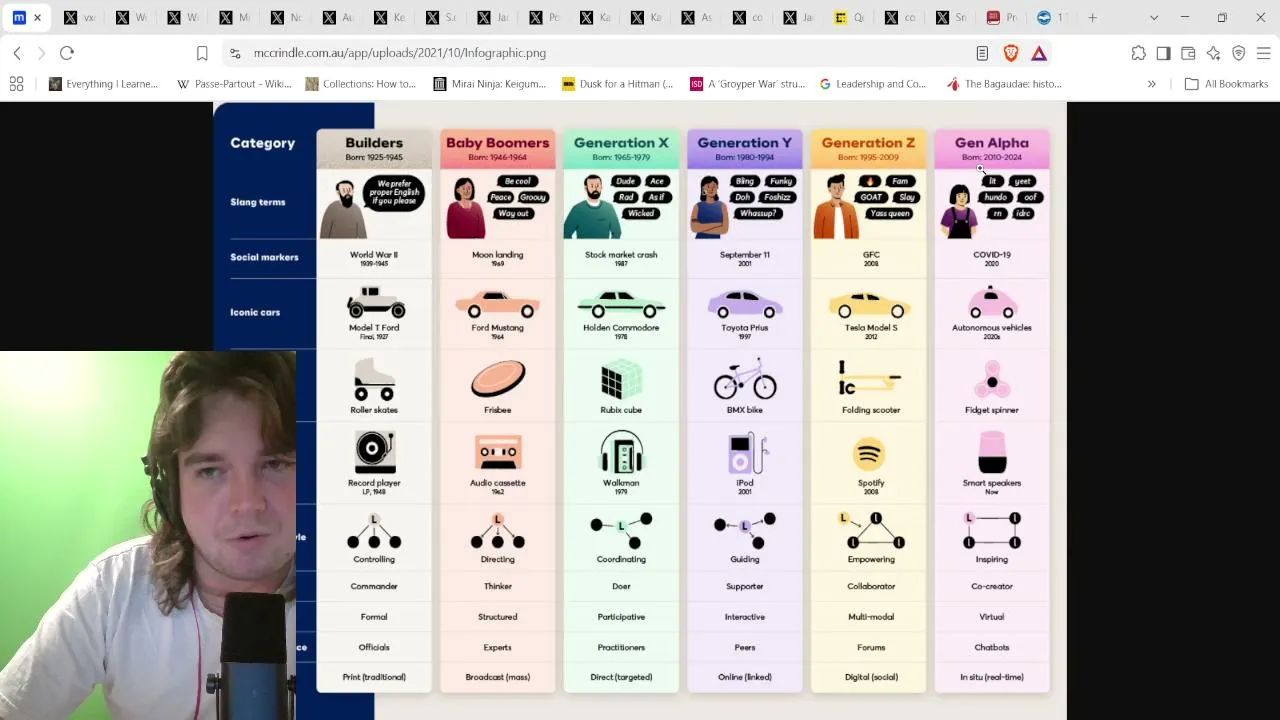Click the "Iconic cars" row label
Image resolution: width=1280 pixels, height=720 pixels.
click(255, 312)
